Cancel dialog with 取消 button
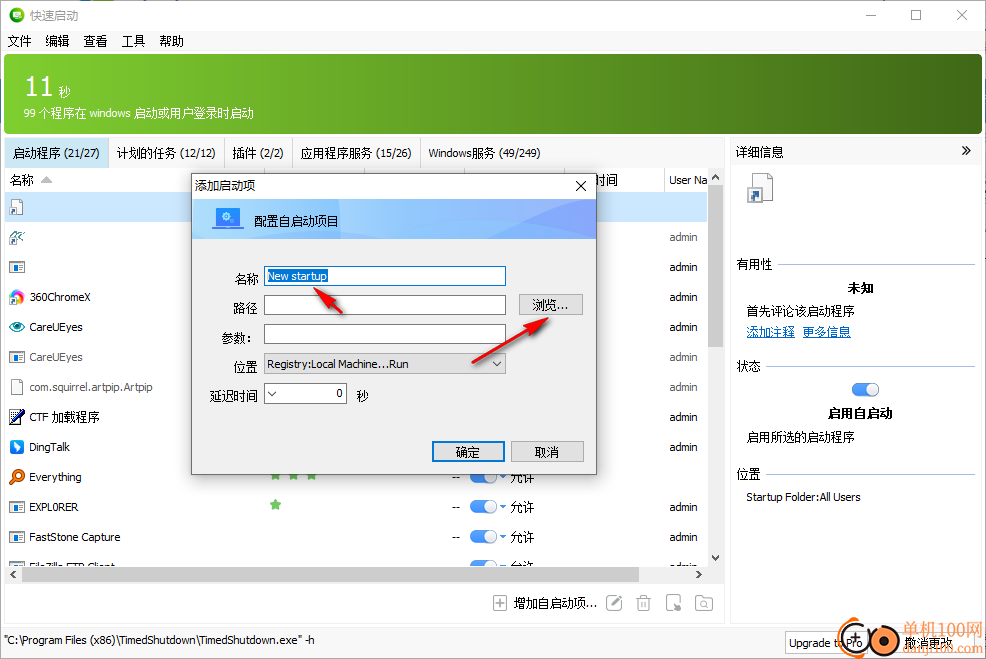The width and height of the screenshot is (986, 659). coord(547,451)
